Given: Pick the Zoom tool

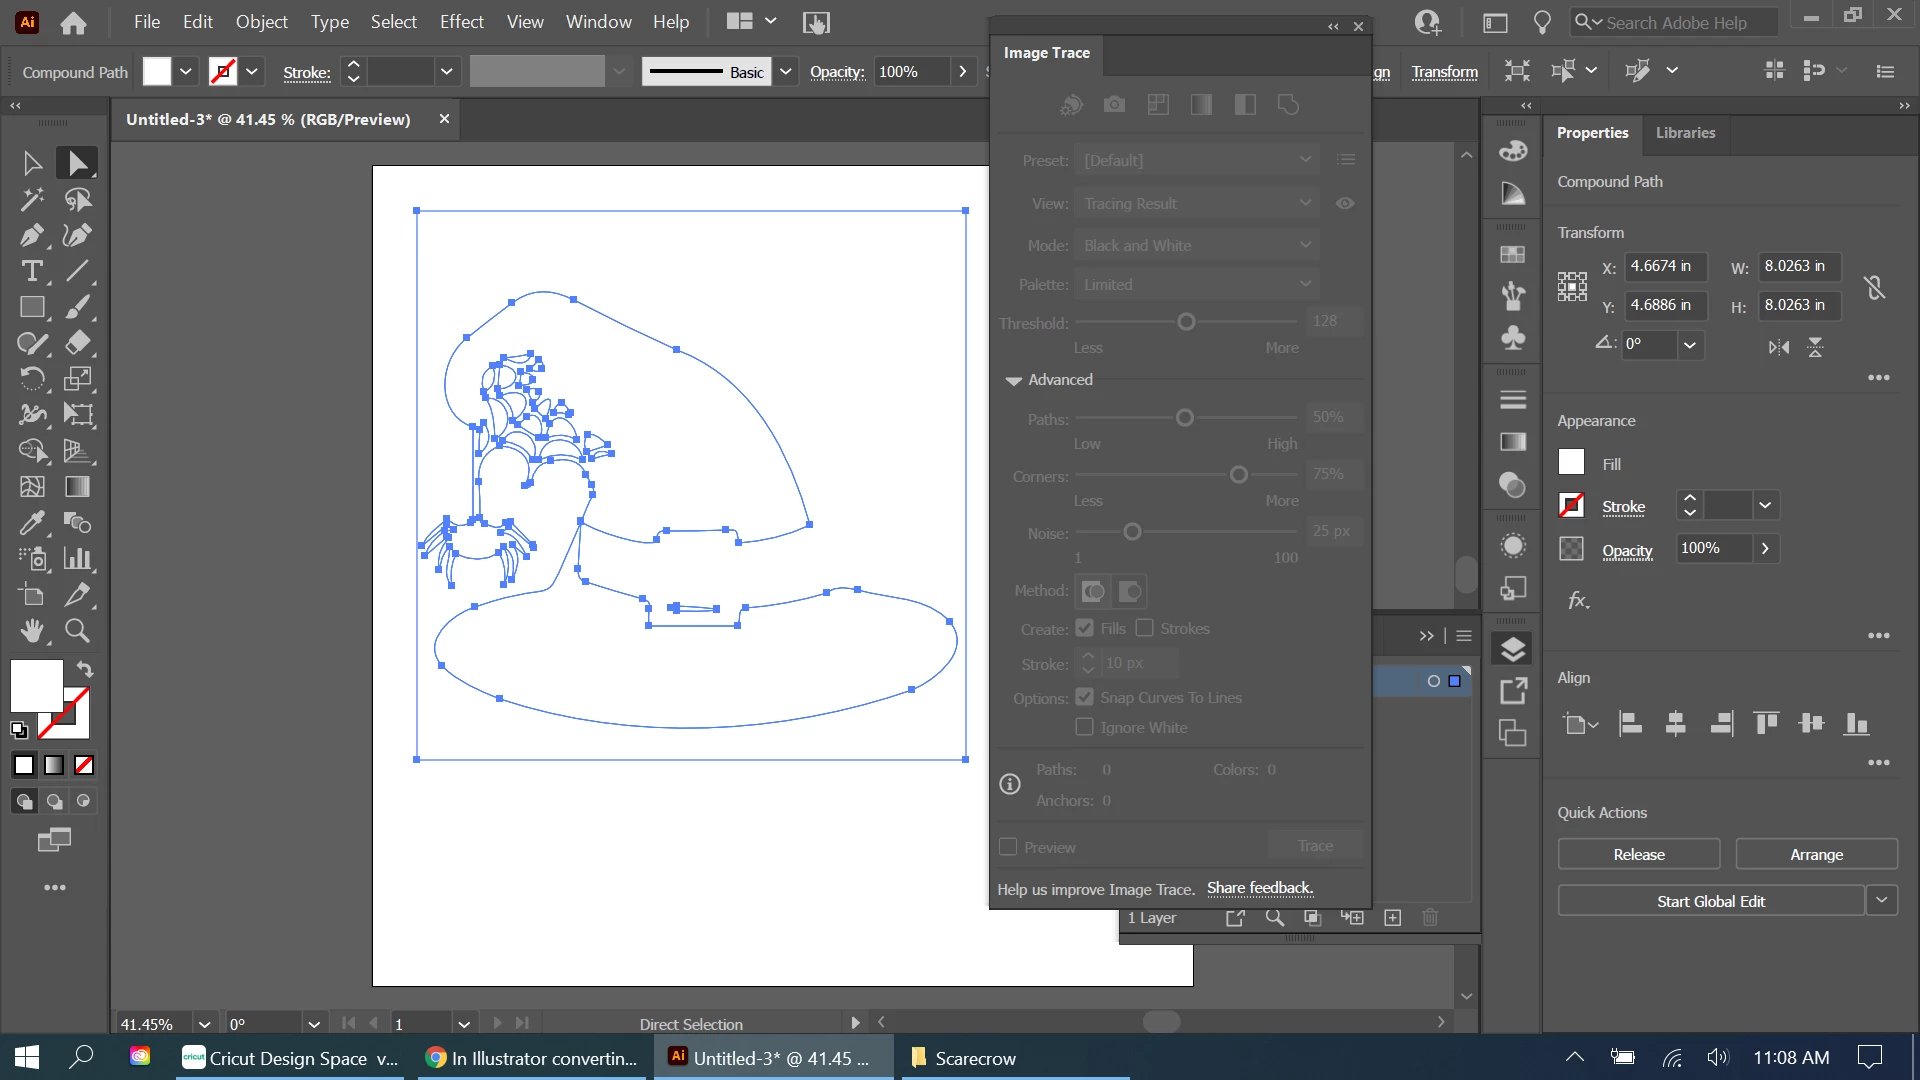Looking at the screenshot, I should click(x=77, y=631).
